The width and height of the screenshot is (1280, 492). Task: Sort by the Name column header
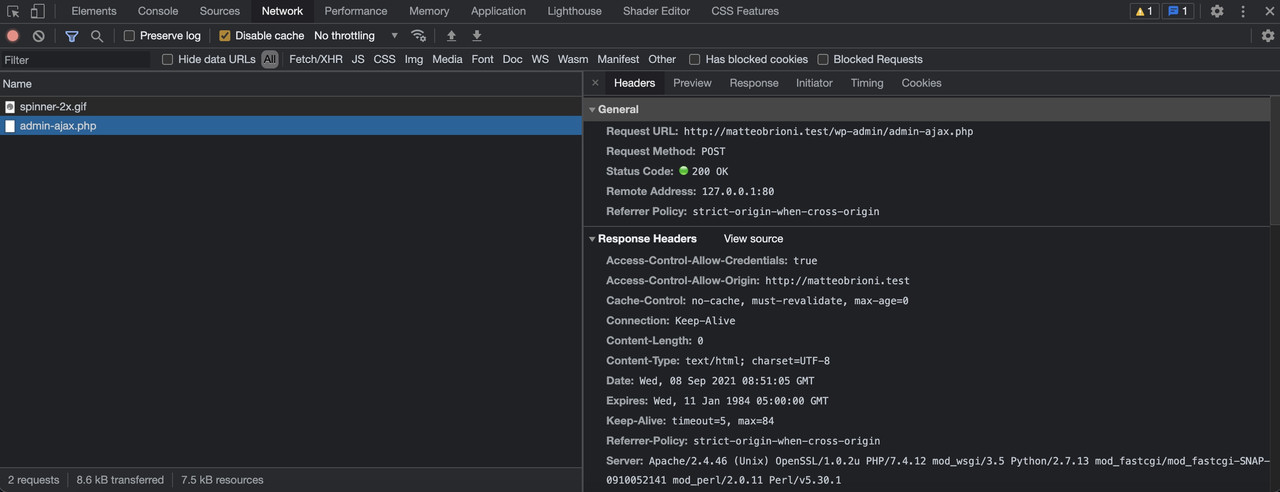point(291,84)
